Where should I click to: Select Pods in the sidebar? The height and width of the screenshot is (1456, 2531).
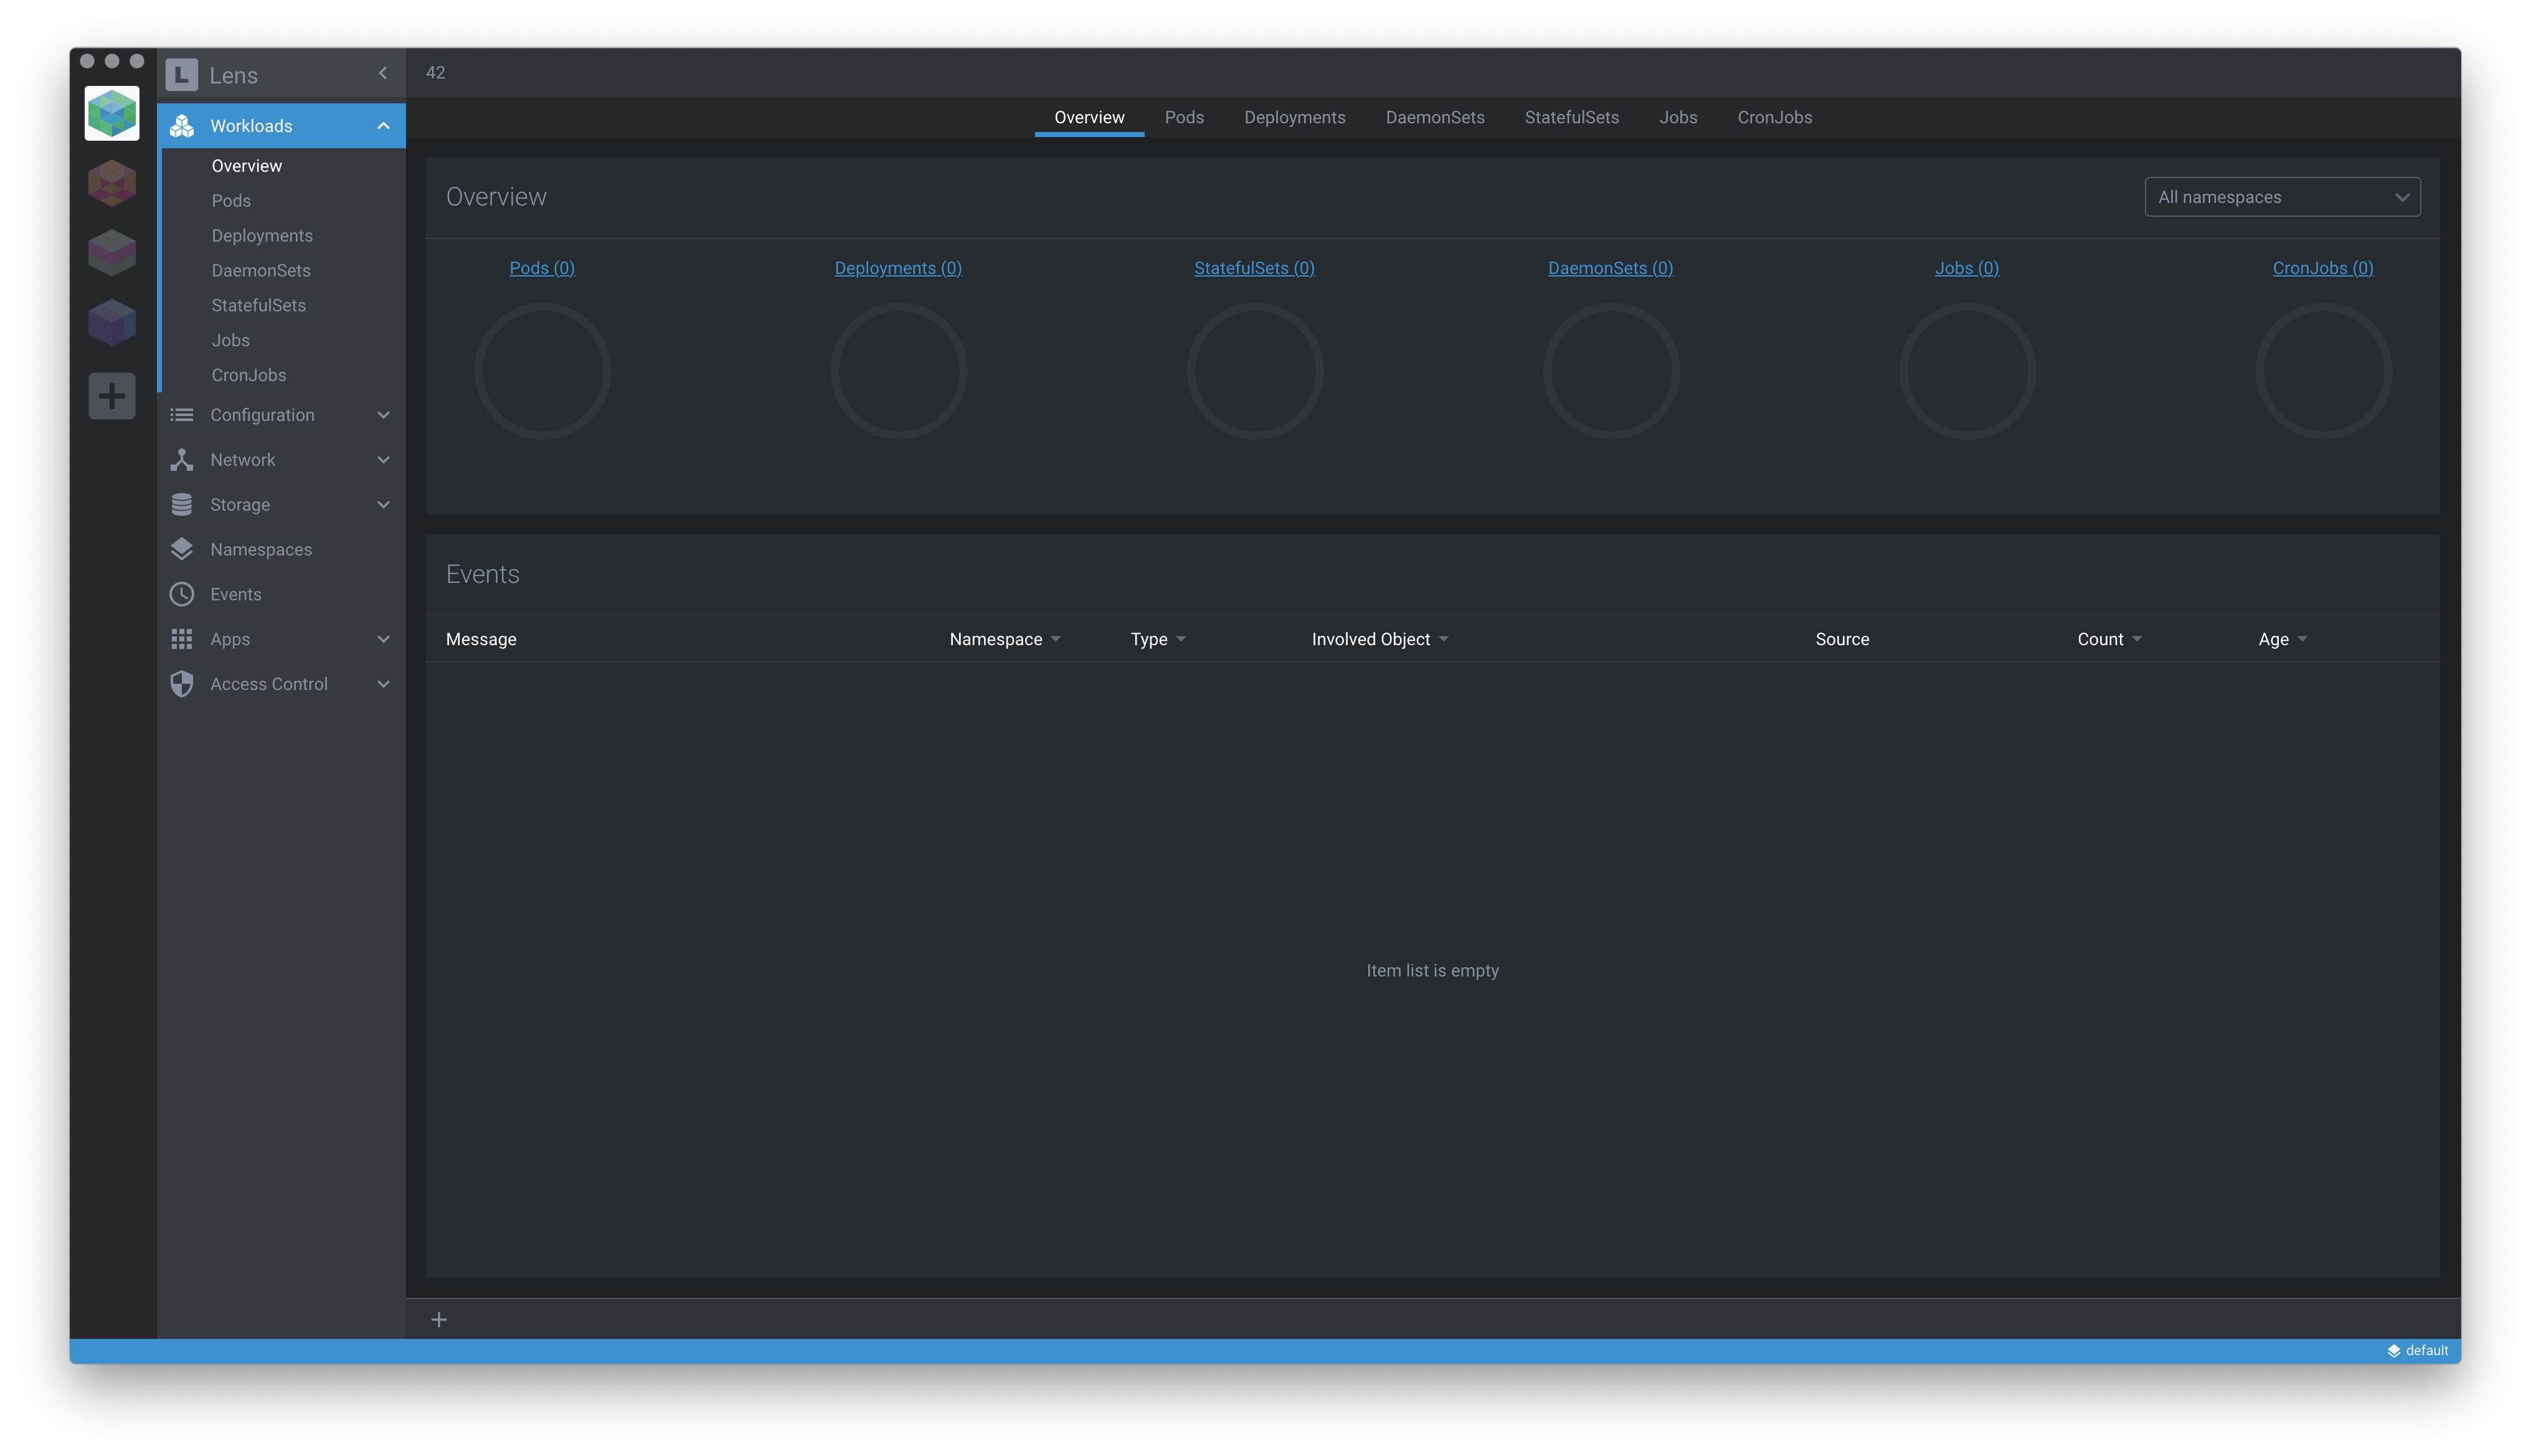[231, 201]
